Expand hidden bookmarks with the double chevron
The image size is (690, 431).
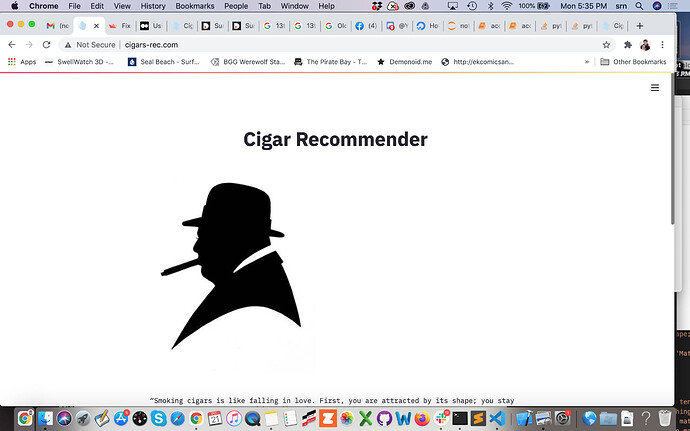[587, 62]
